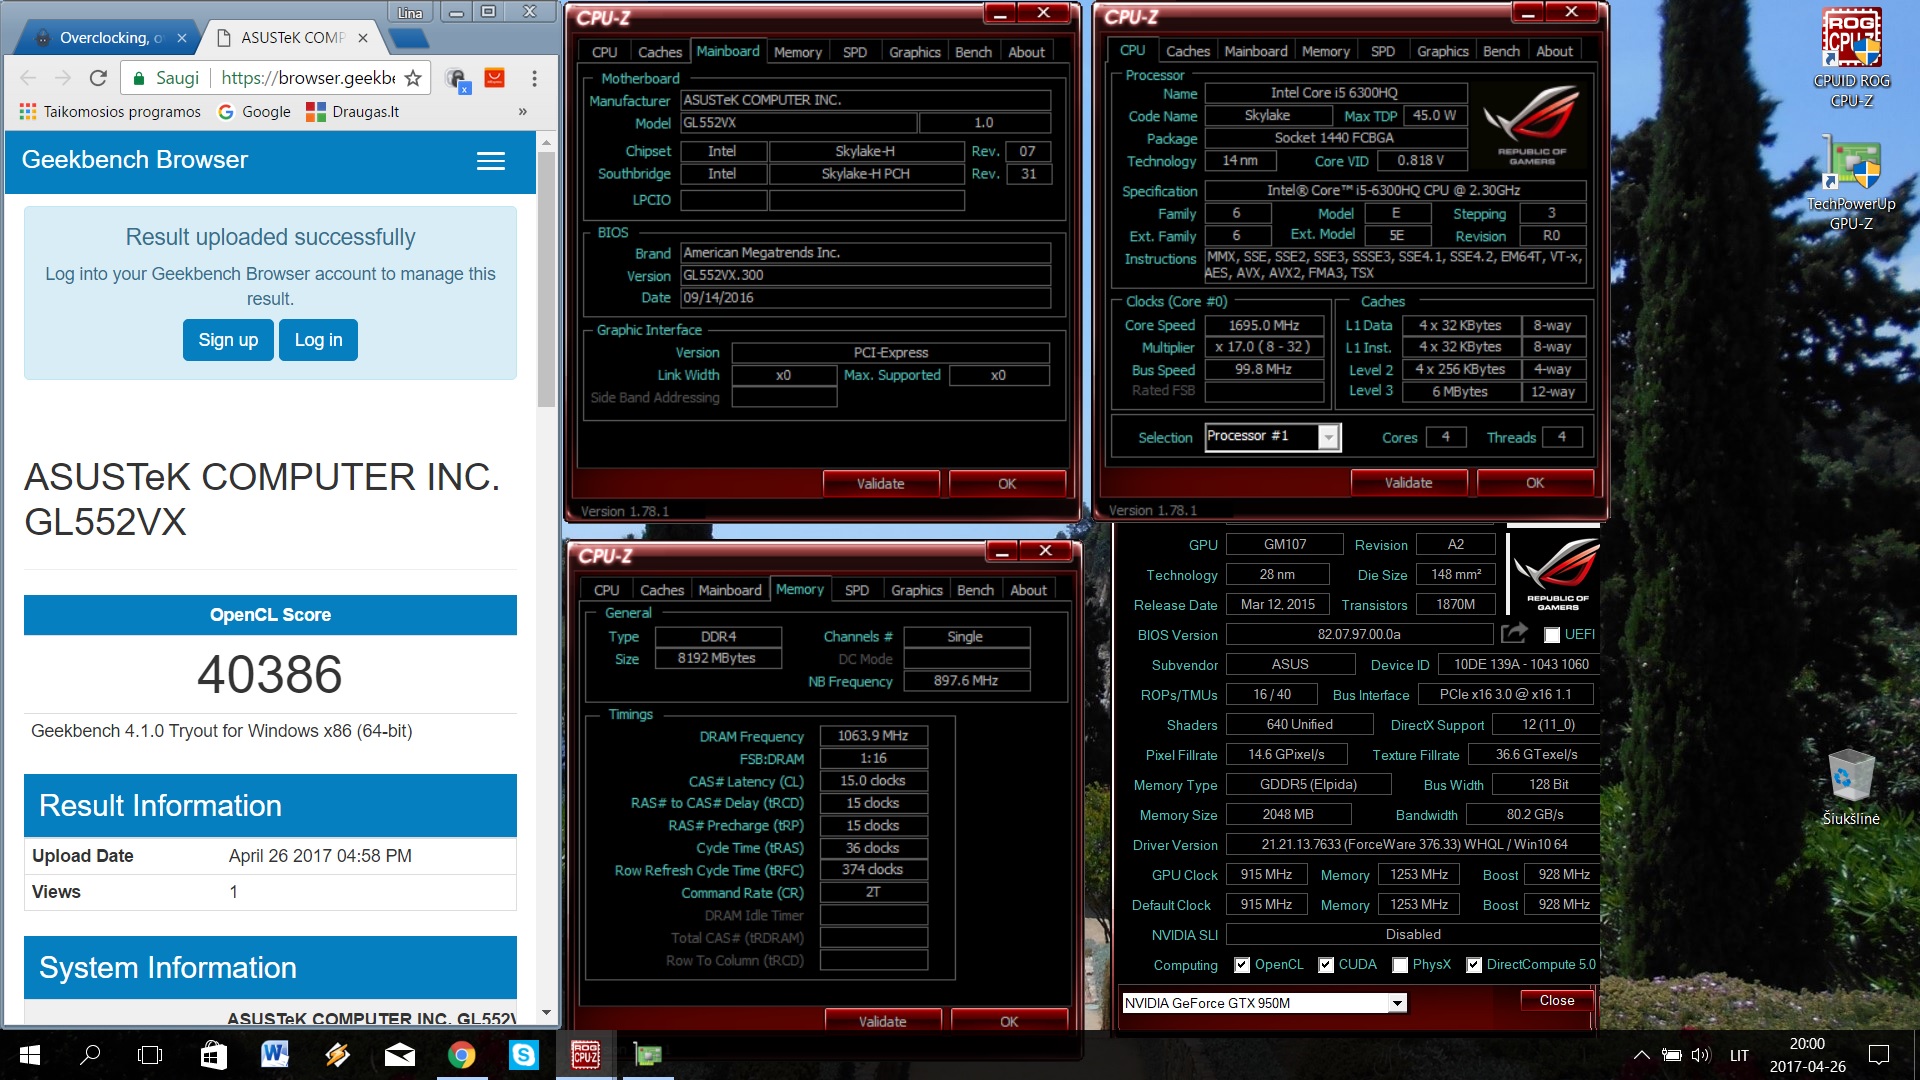Click the Log in button

(318, 340)
